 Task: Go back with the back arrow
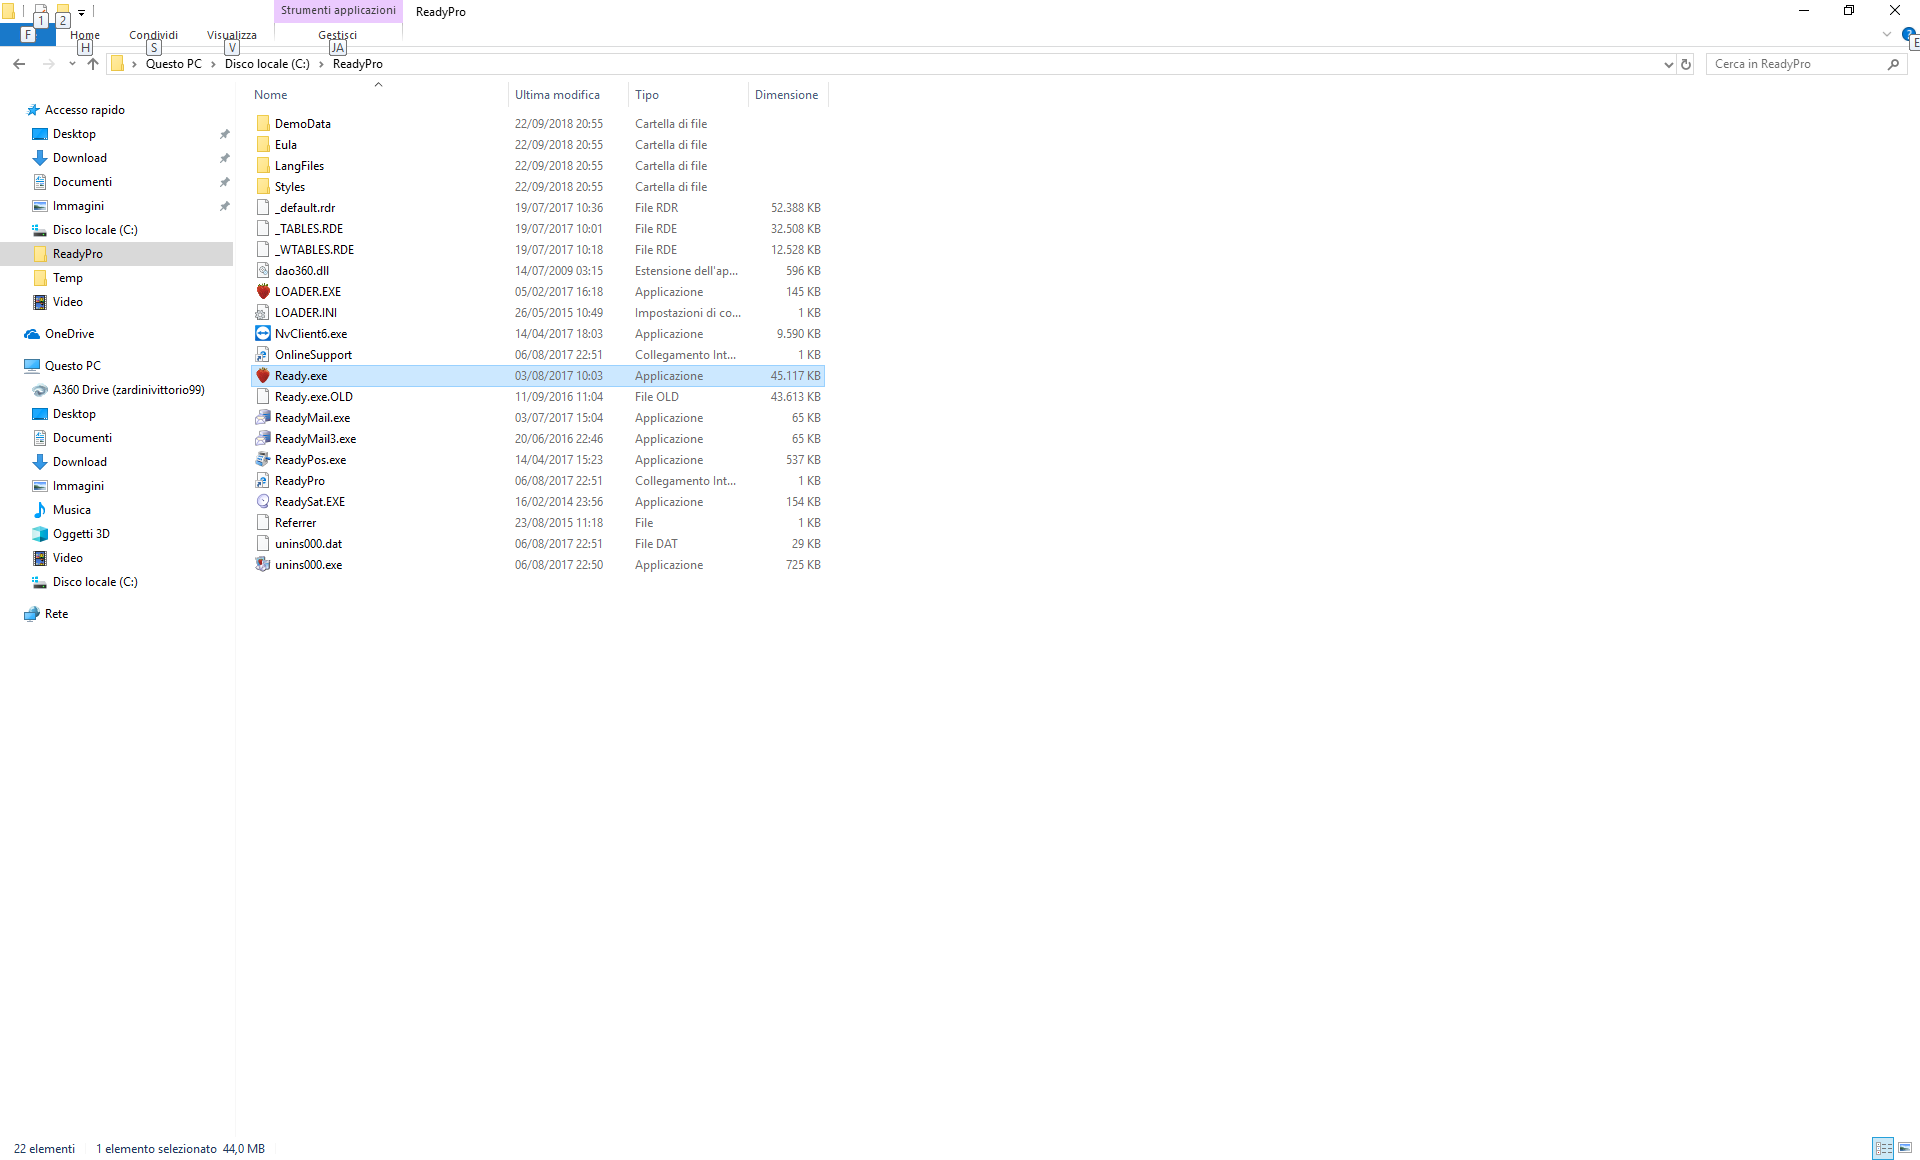point(19,64)
